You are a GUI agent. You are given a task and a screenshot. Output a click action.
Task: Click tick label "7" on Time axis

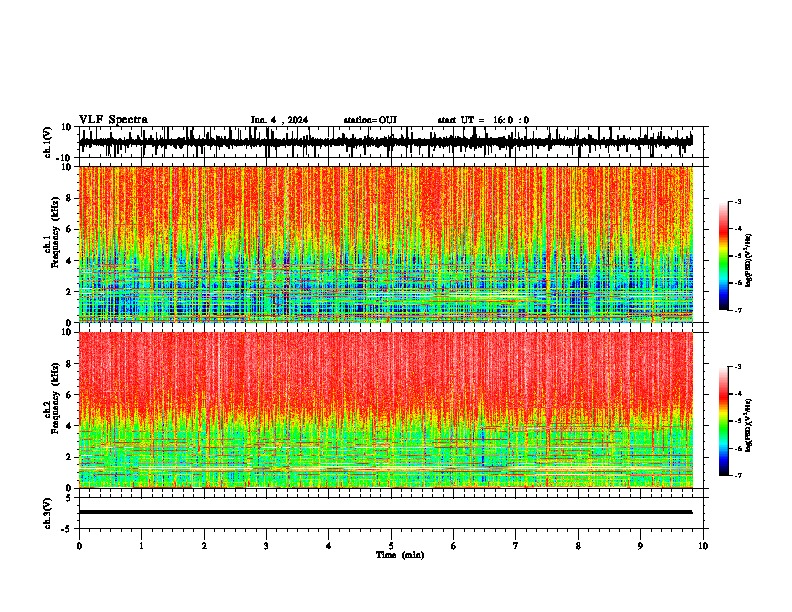click(516, 546)
